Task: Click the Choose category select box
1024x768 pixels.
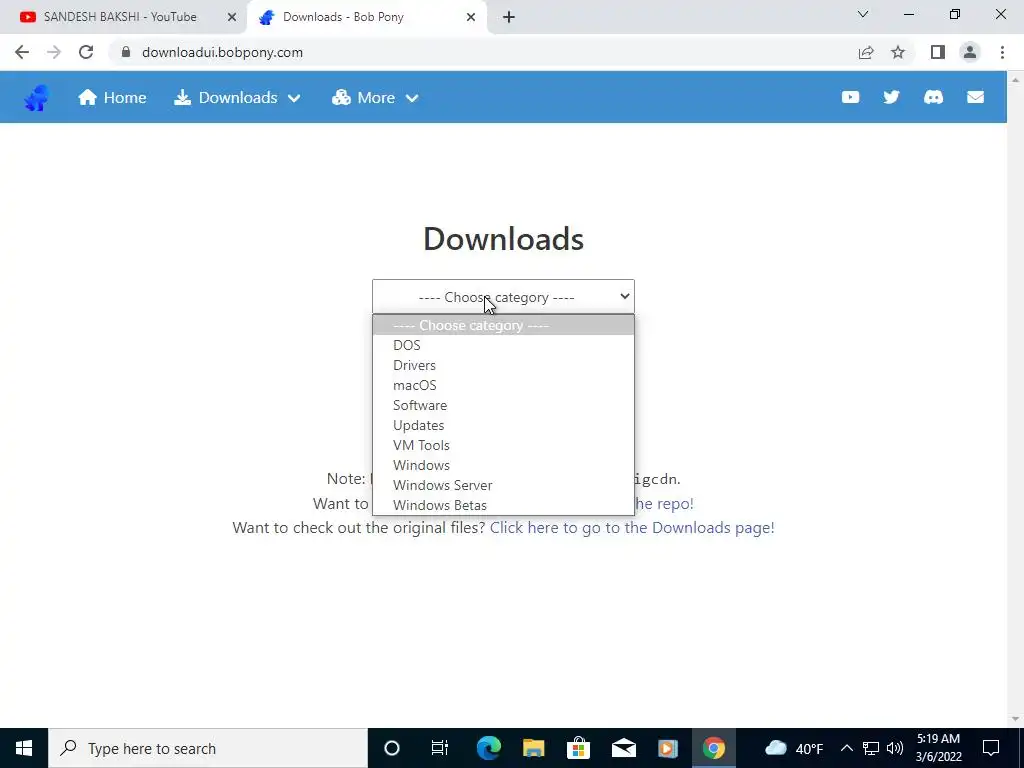Action: click(x=503, y=297)
